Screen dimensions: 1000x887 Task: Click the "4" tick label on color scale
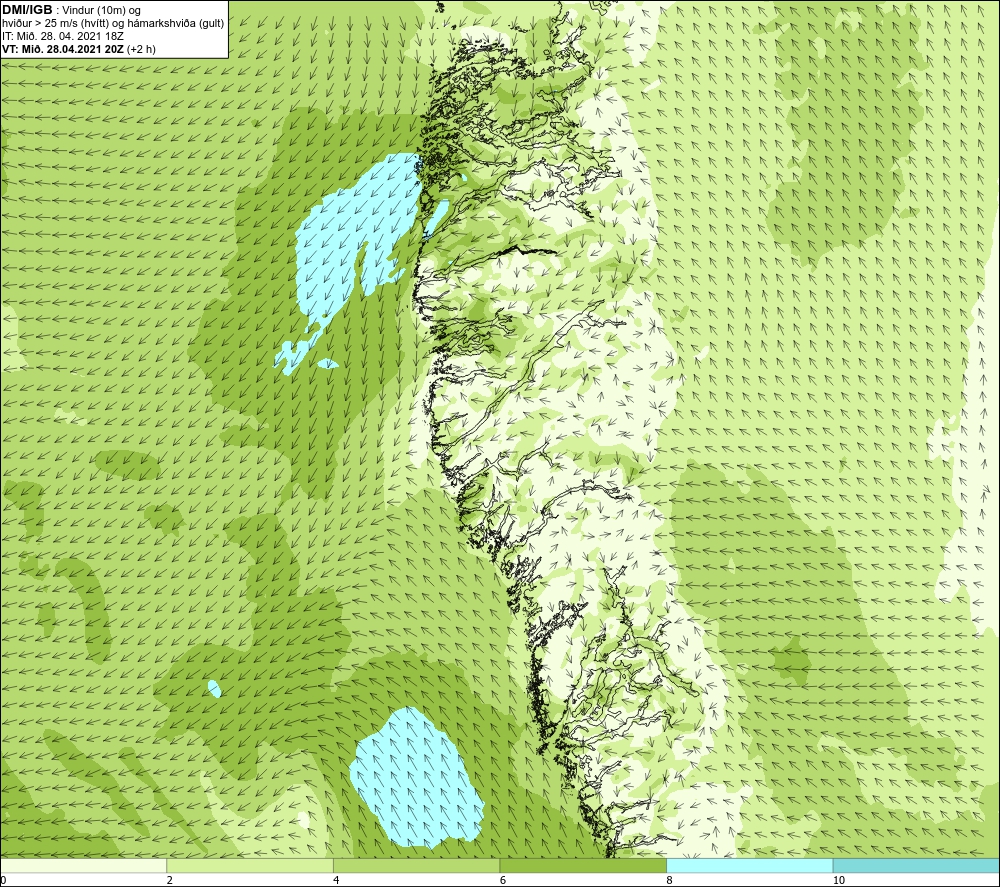[x=336, y=880]
